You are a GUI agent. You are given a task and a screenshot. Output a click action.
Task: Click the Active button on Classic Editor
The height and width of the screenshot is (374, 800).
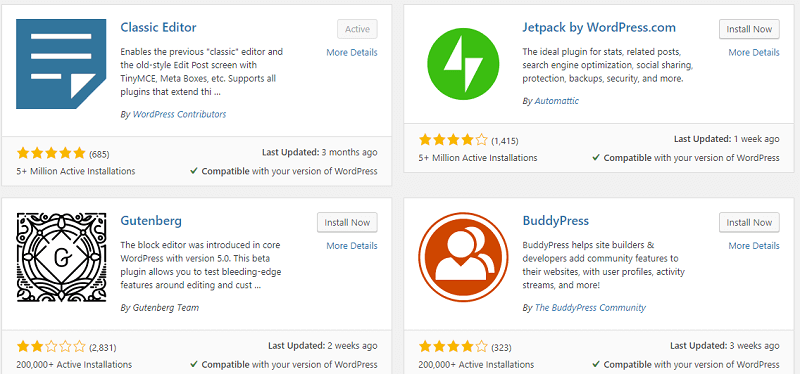[357, 29]
